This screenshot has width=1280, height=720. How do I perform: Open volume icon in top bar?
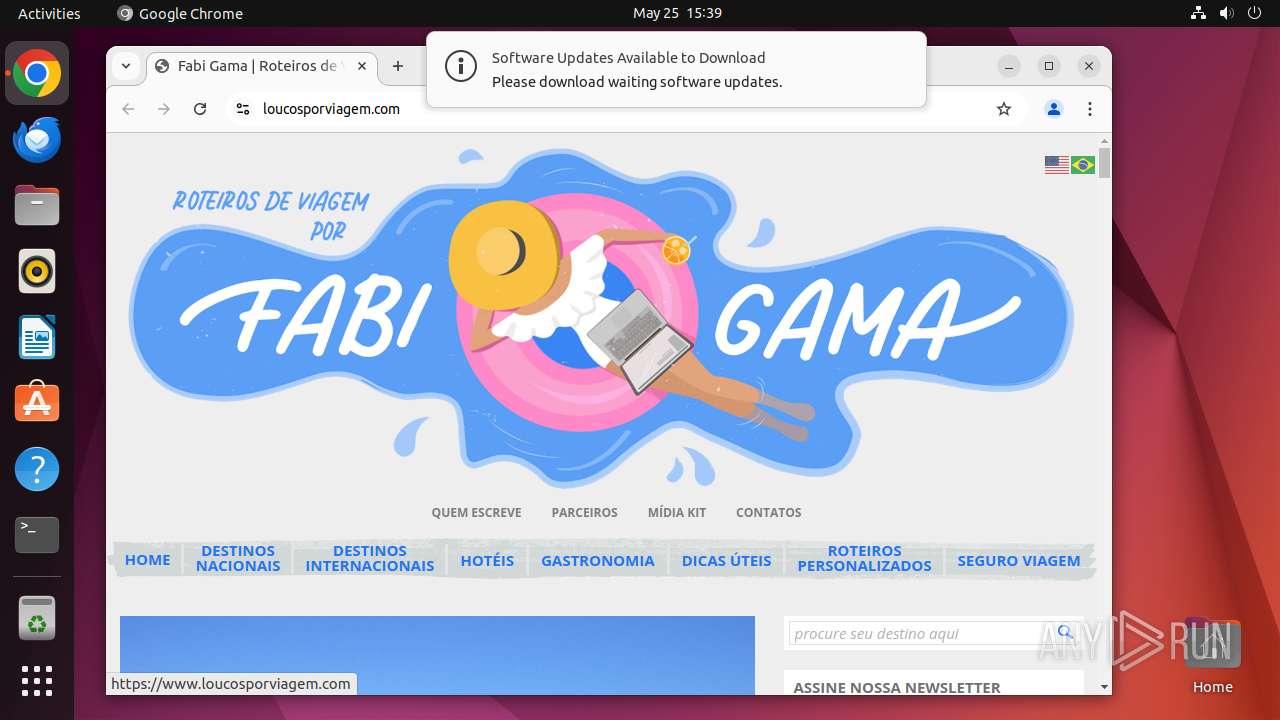coord(1227,13)
